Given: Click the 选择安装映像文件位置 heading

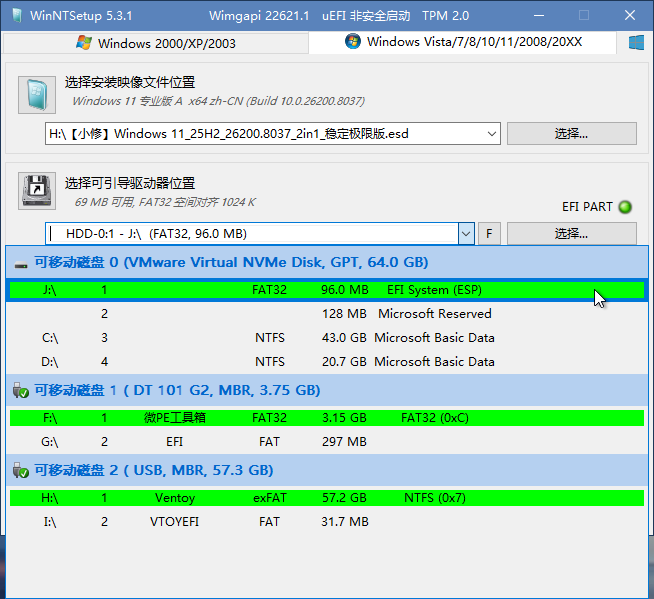Looking at the screenshot, I should coord(130,82).
